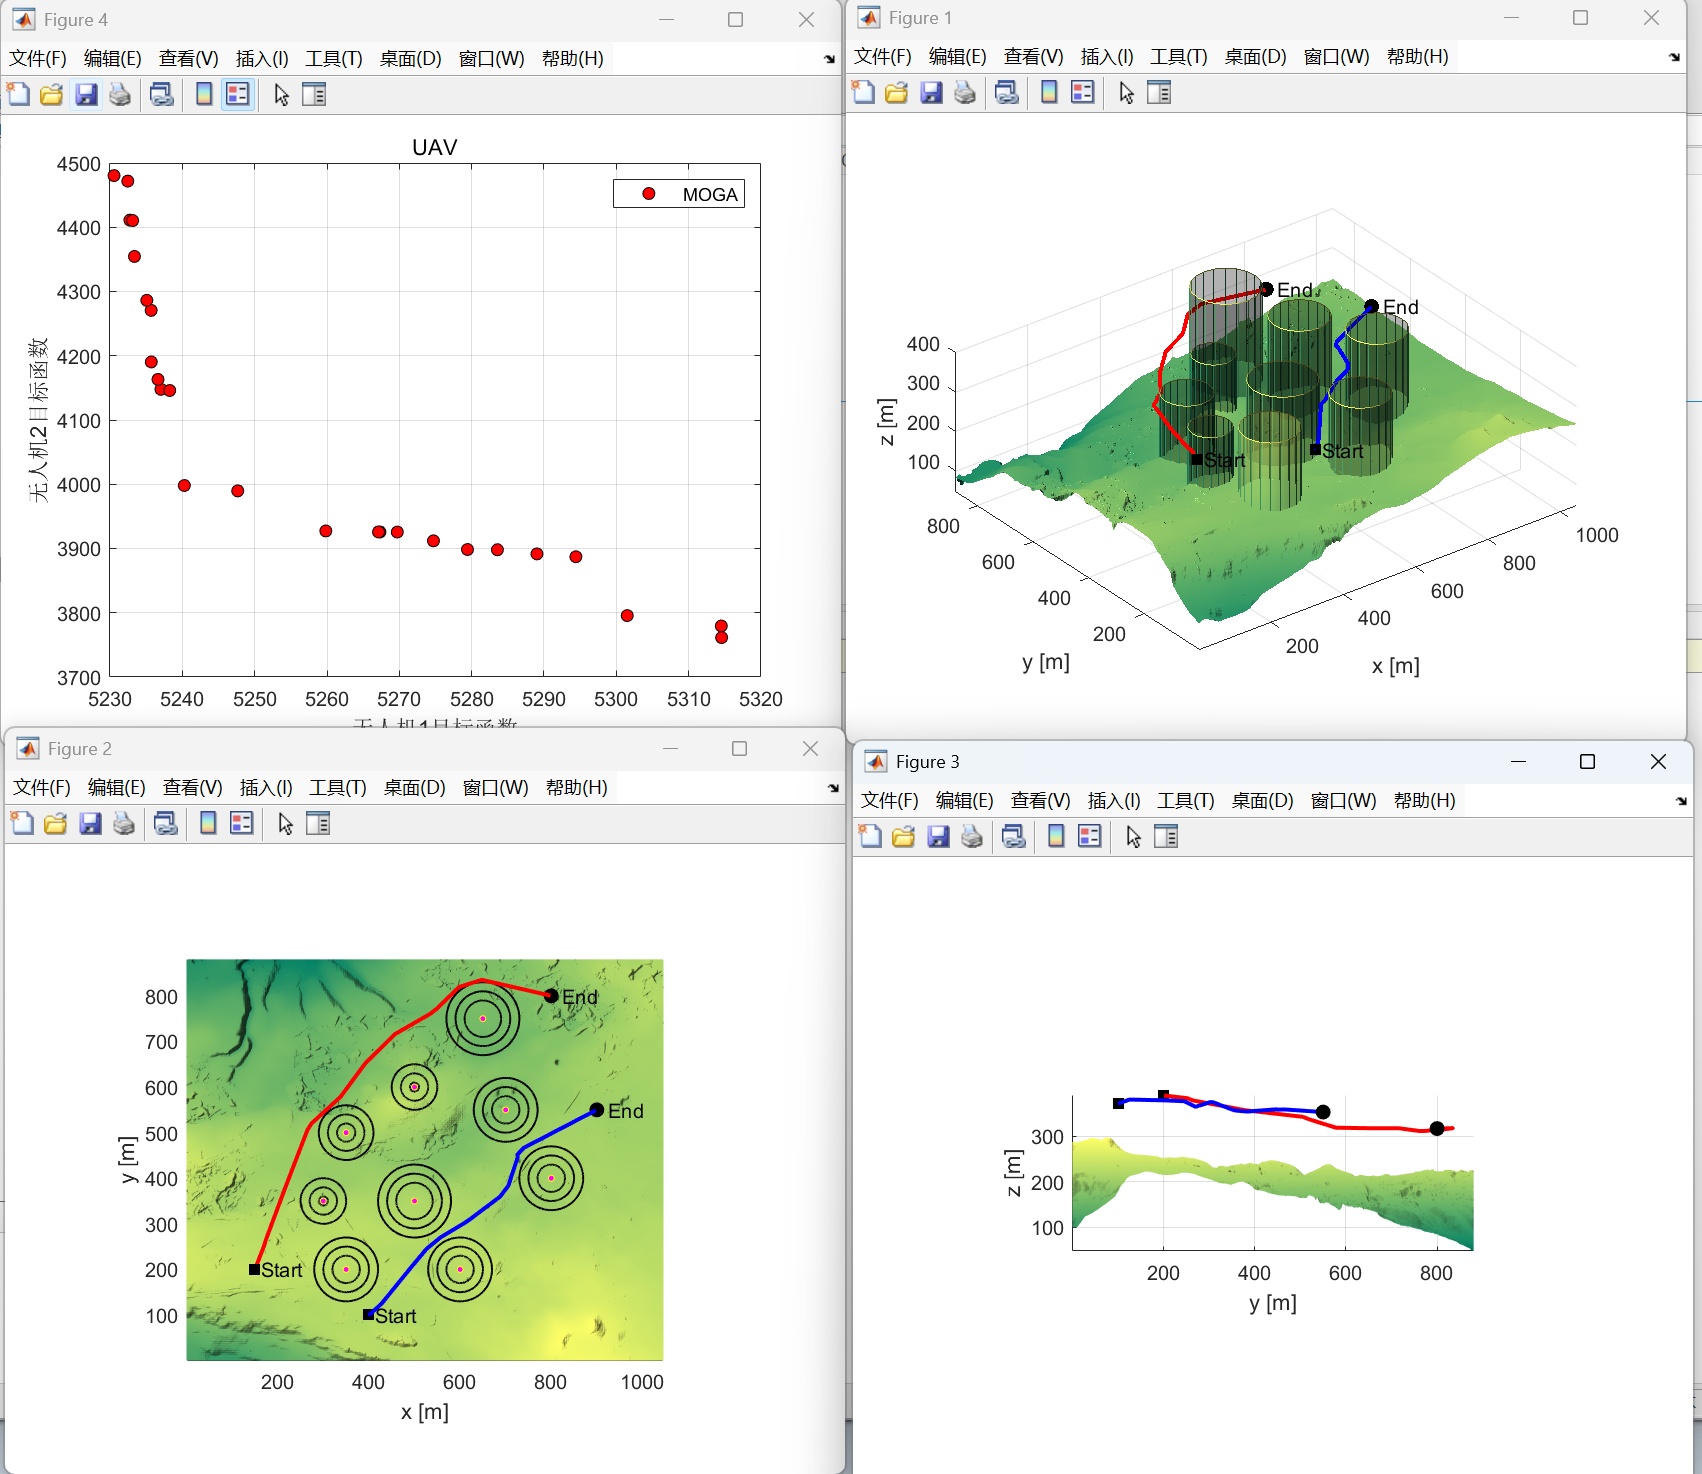This screenshot has height=1474, width=1702.
Task: Click the MOGA legend box in Figure 4
Action: 679,194
